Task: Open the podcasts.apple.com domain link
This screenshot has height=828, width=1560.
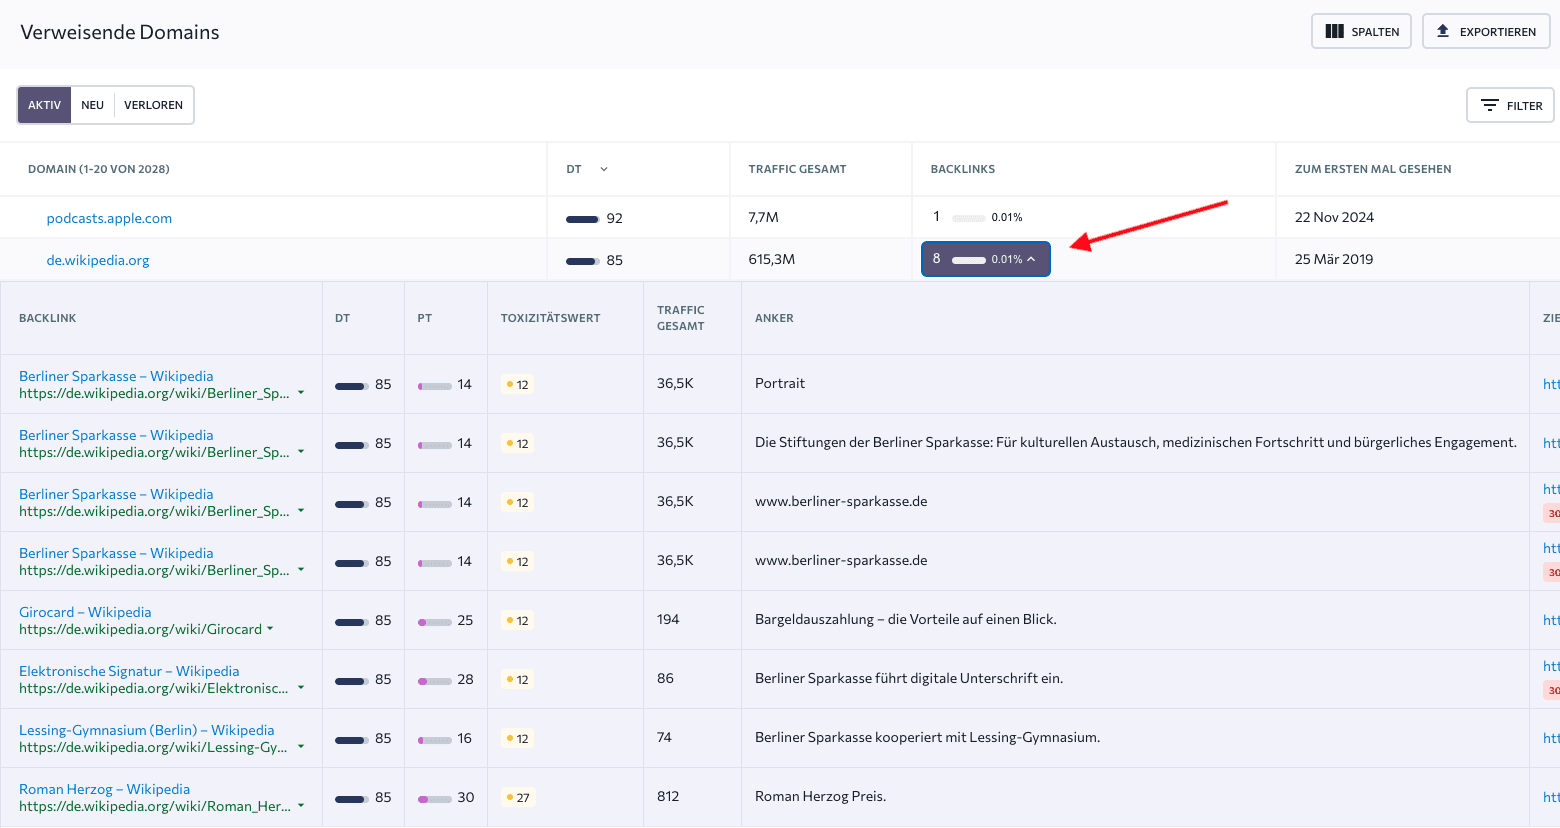Action: (109, 218)
